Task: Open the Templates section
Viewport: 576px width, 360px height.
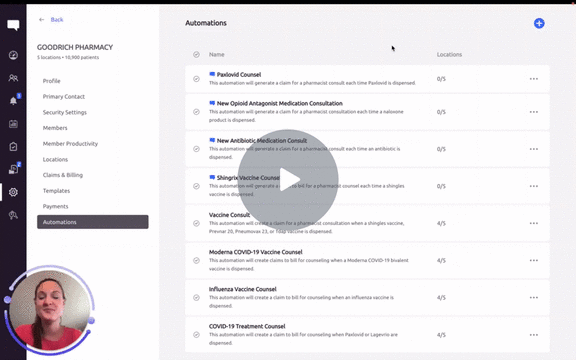Action: (56, 191)
